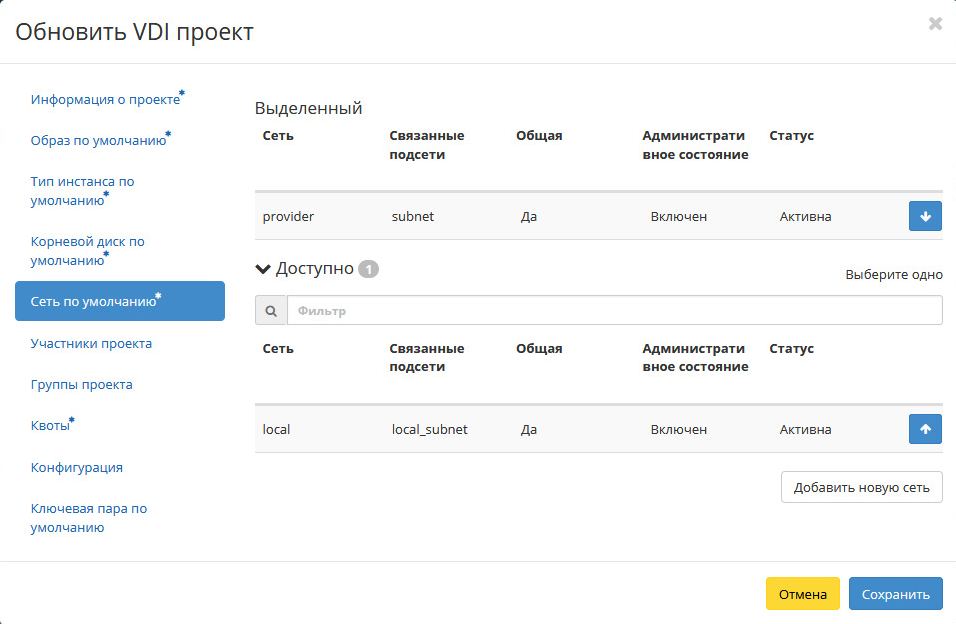The height and width of the screenshot is (624, 956).
Task: Close the dialog with the X icon
Action: click(935, 24)
